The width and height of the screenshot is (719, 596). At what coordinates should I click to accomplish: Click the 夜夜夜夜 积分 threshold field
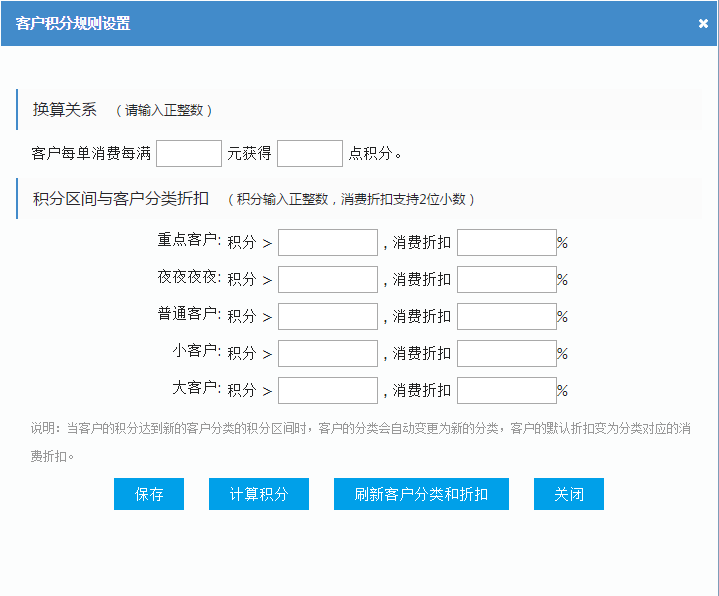pos(328,280)
